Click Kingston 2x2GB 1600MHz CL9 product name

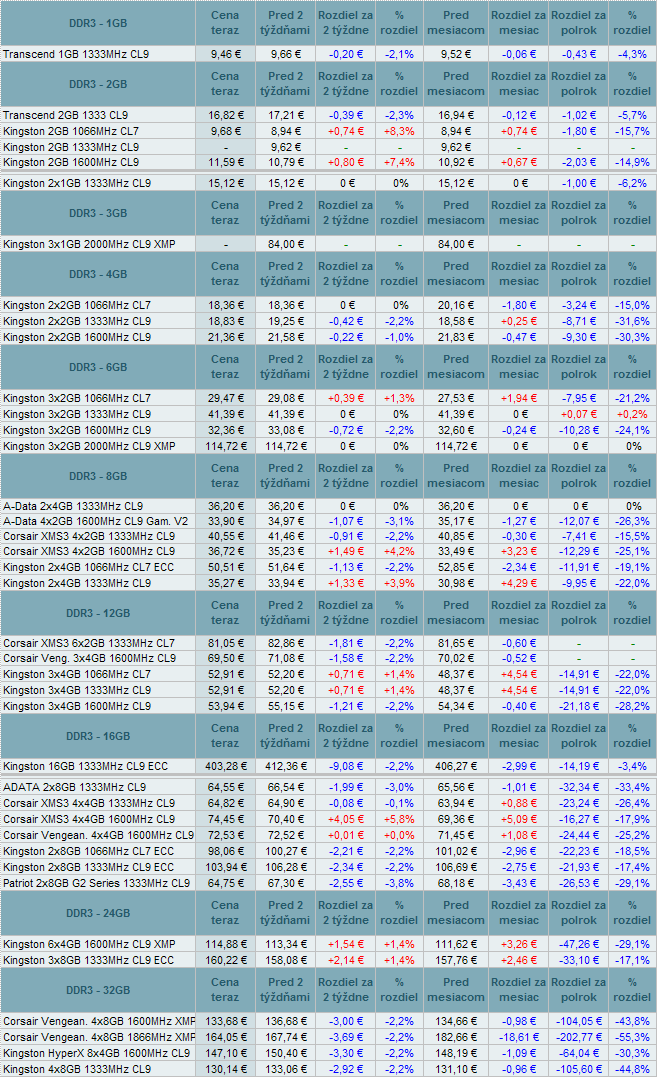point(77,337)
